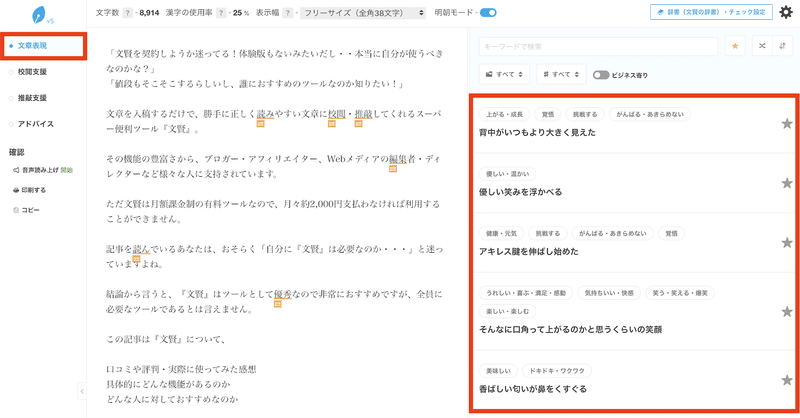Star the expression 優しい笑みを浮かべる

tap(787, 183)
